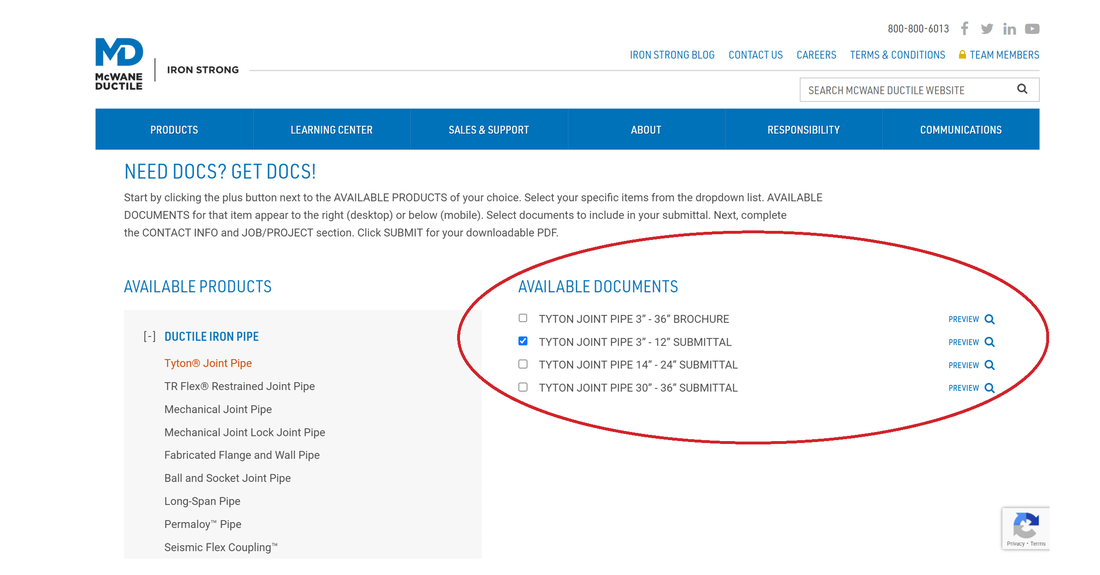Select Mechanical Joint Lock Joint Pipe
This screenshot has width=1100, height=575.
pos(244,433)
